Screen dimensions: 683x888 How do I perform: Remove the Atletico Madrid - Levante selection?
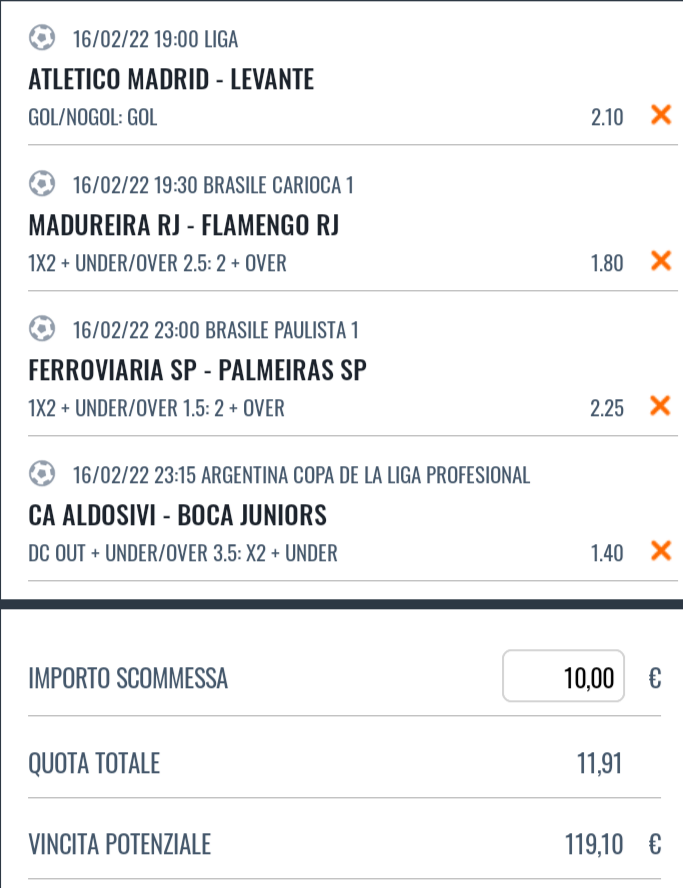661,115
